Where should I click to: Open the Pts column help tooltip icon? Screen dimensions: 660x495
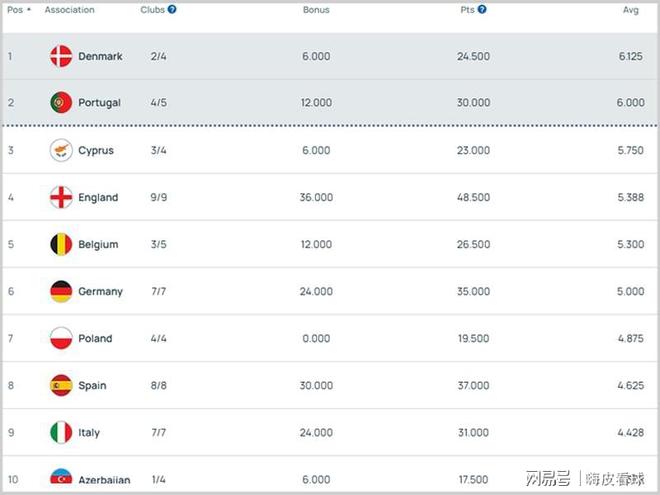482,10
